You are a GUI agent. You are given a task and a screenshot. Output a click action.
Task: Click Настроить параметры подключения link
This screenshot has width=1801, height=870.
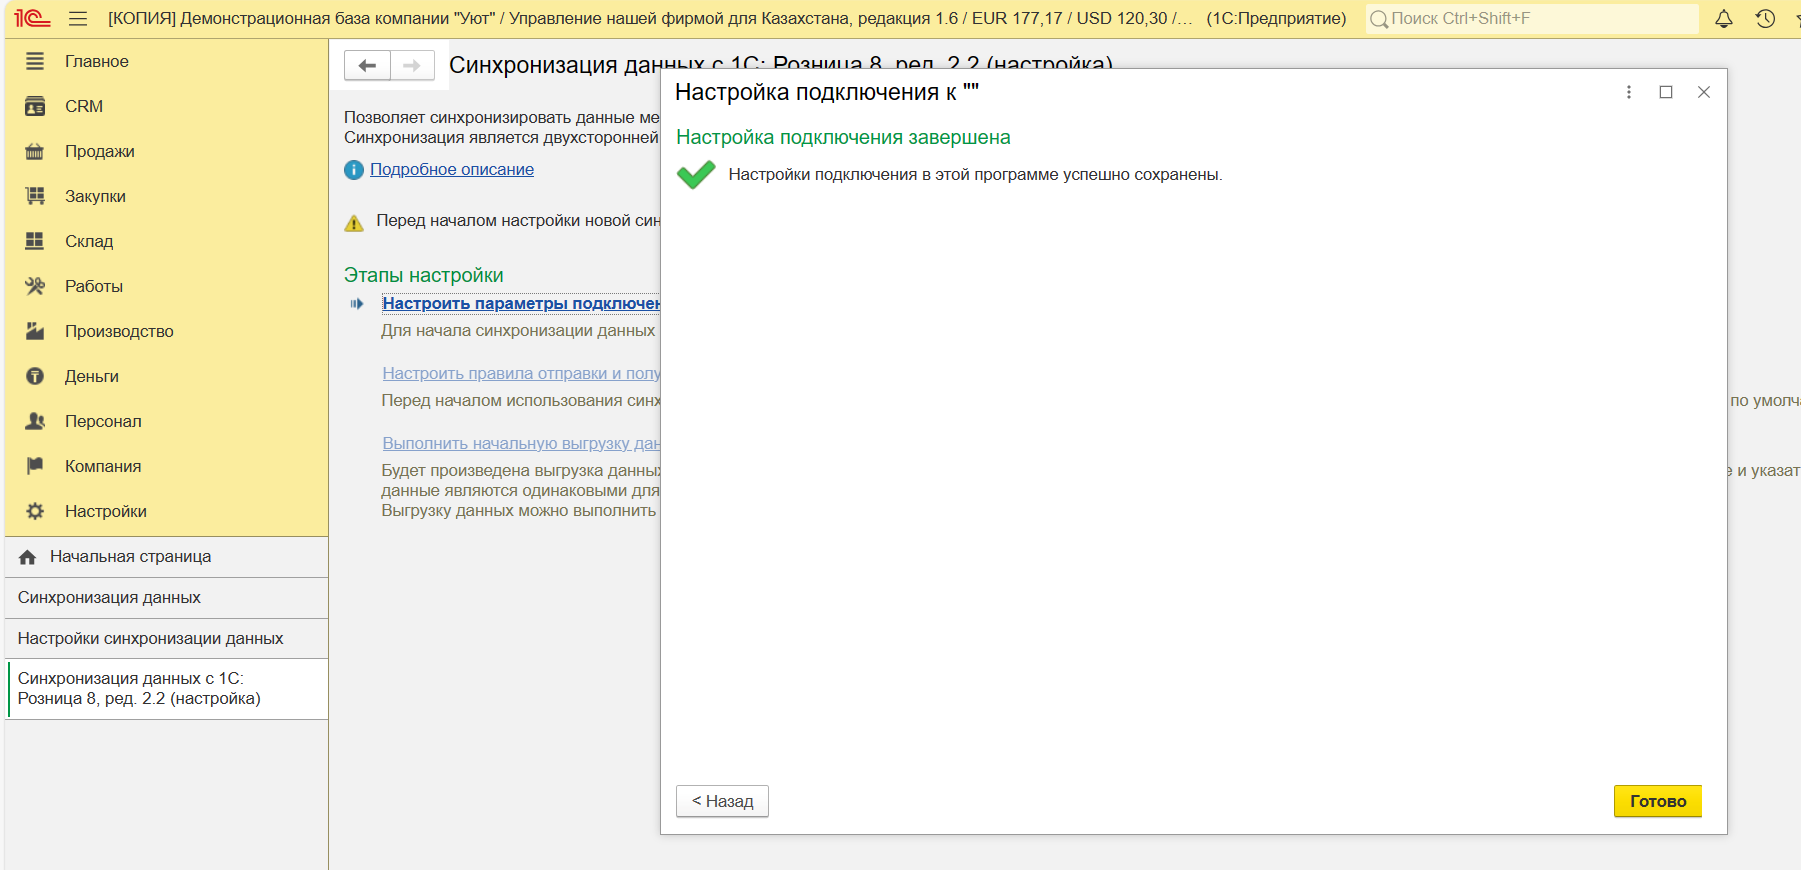520,303
